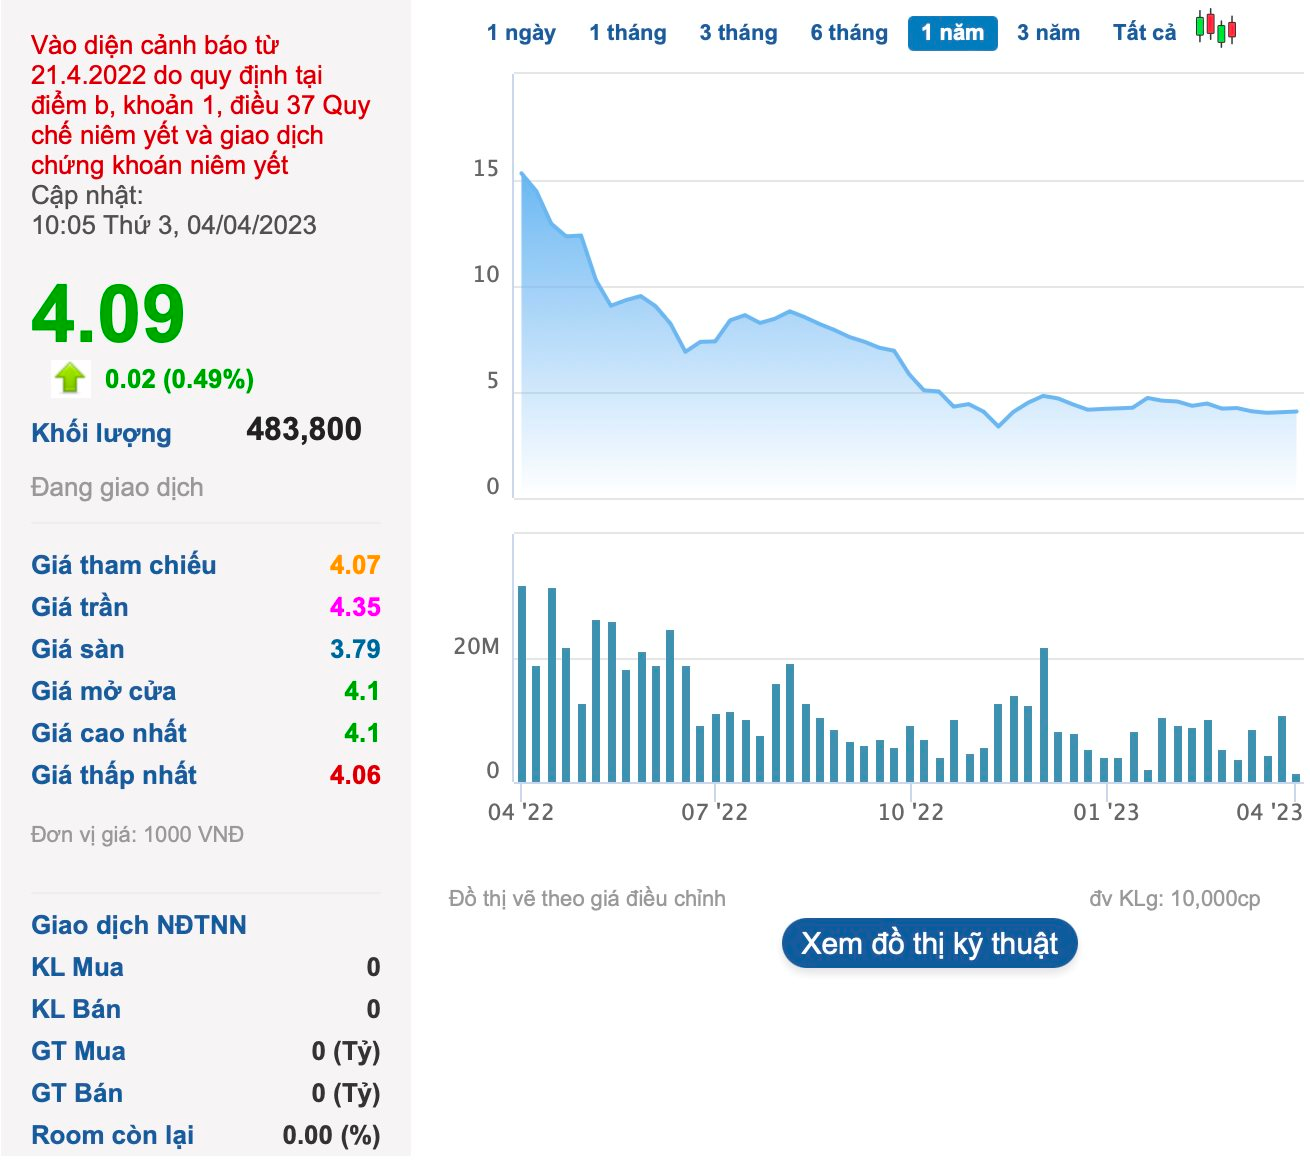Click the 'Room còn lại' value 0.00 (%)
Screen dimensions: 1310x1164
point(331,1135)
